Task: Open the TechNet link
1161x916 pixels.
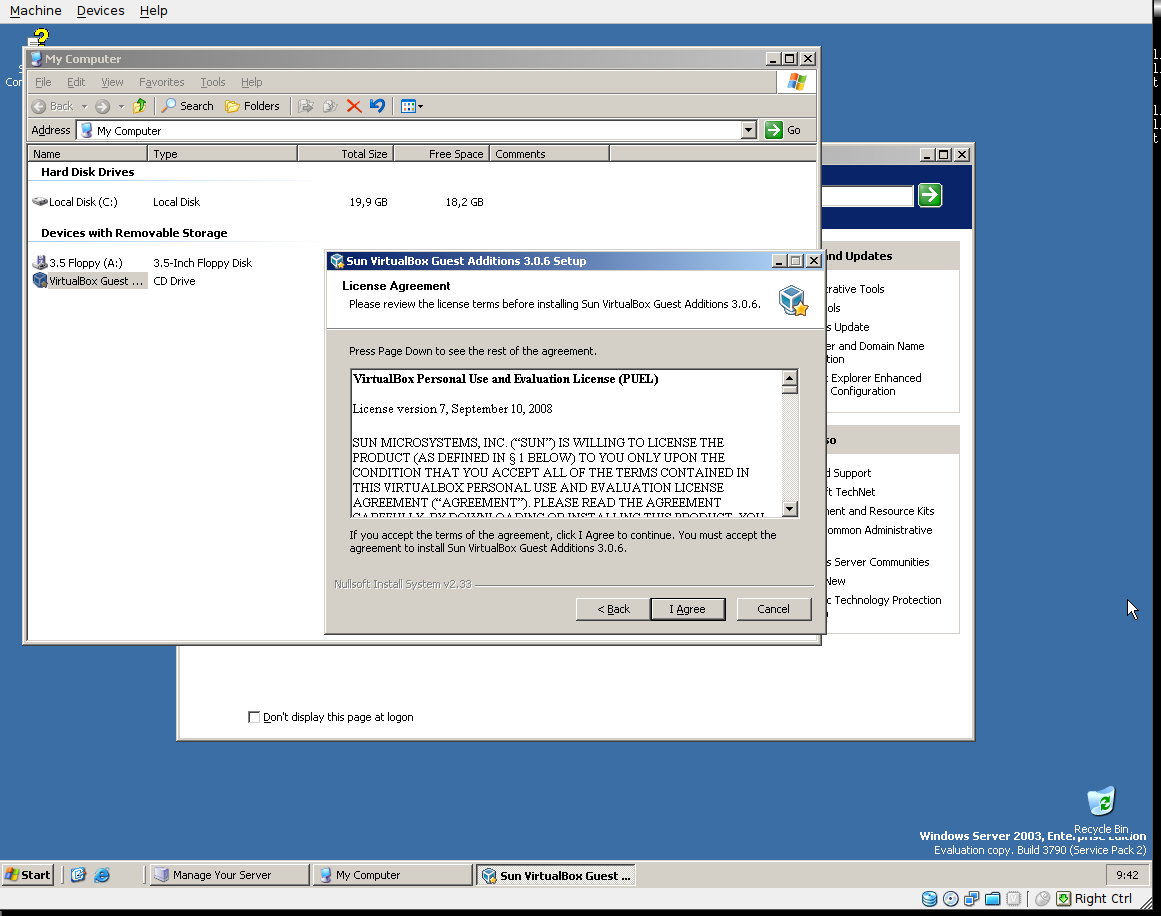Action: click(x=851, y=492)
